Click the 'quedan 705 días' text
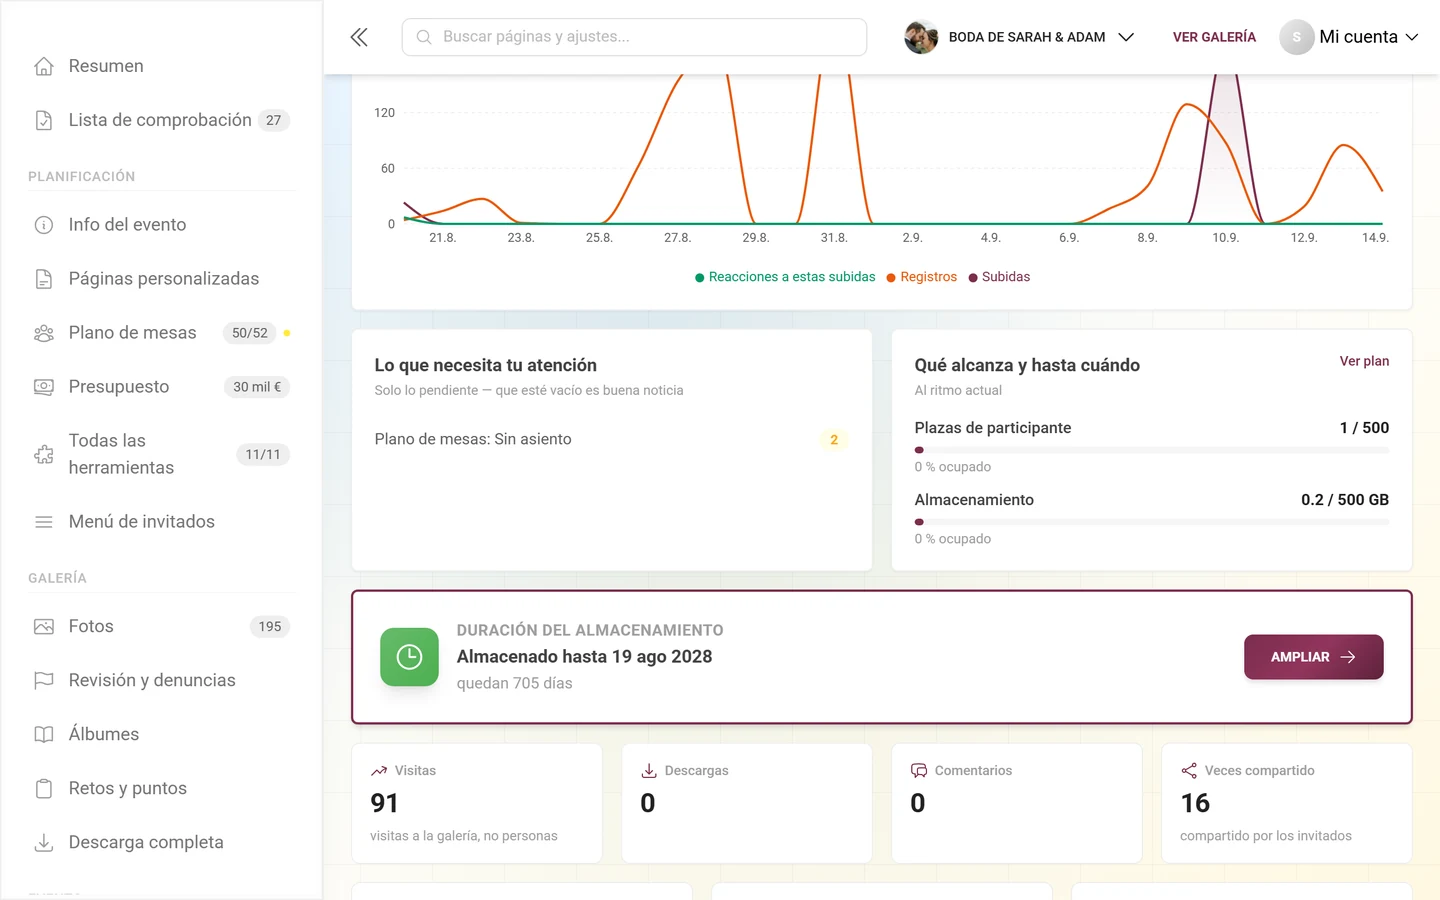The image size is (1440, 900). [514, 683]
